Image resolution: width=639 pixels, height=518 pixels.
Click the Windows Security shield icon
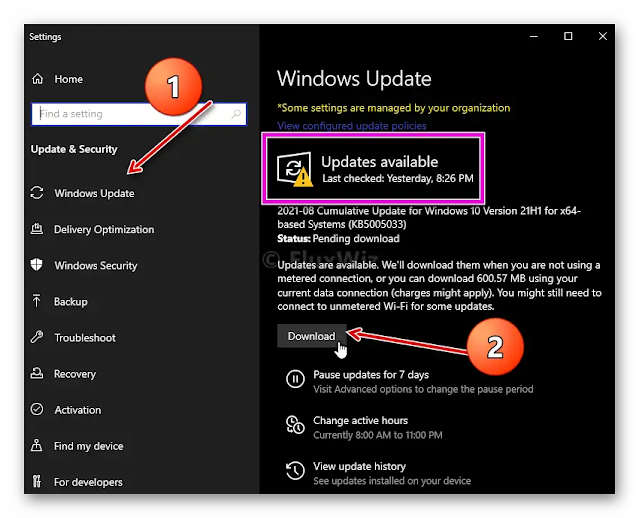pos(37,265)
